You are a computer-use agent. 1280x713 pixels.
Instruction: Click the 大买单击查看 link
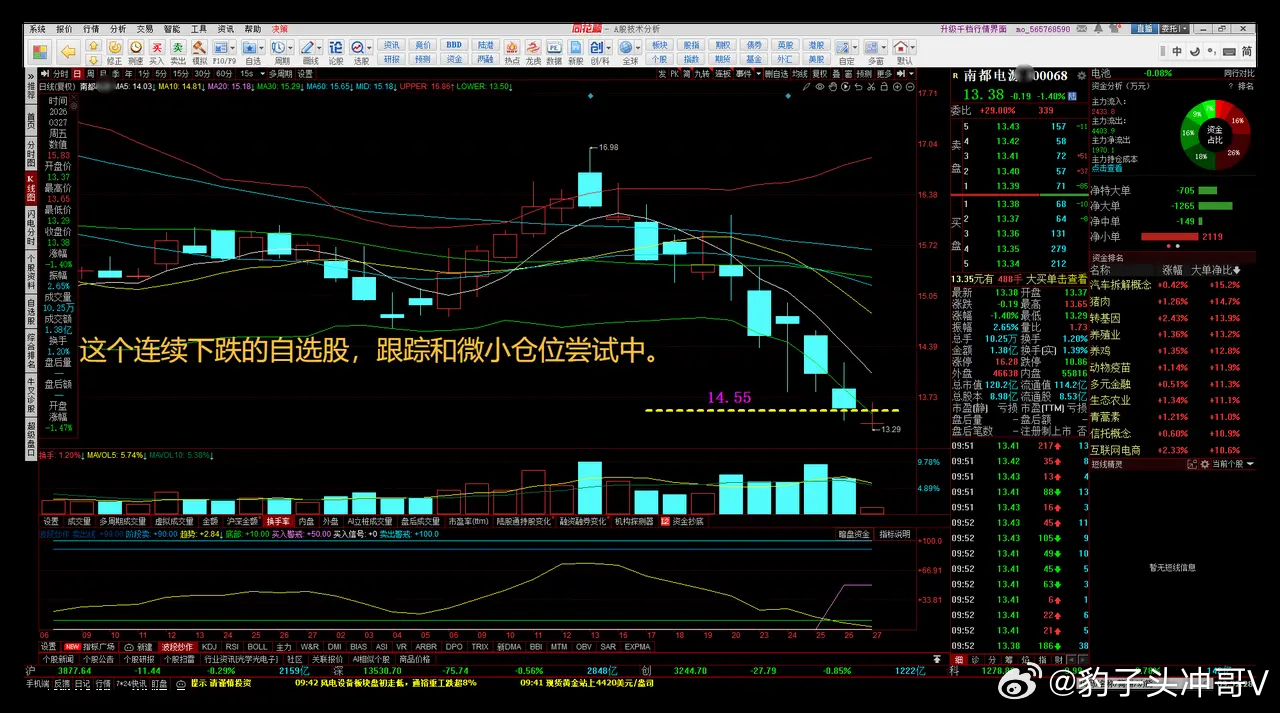pyautogui.click(x=1057, y=280)
